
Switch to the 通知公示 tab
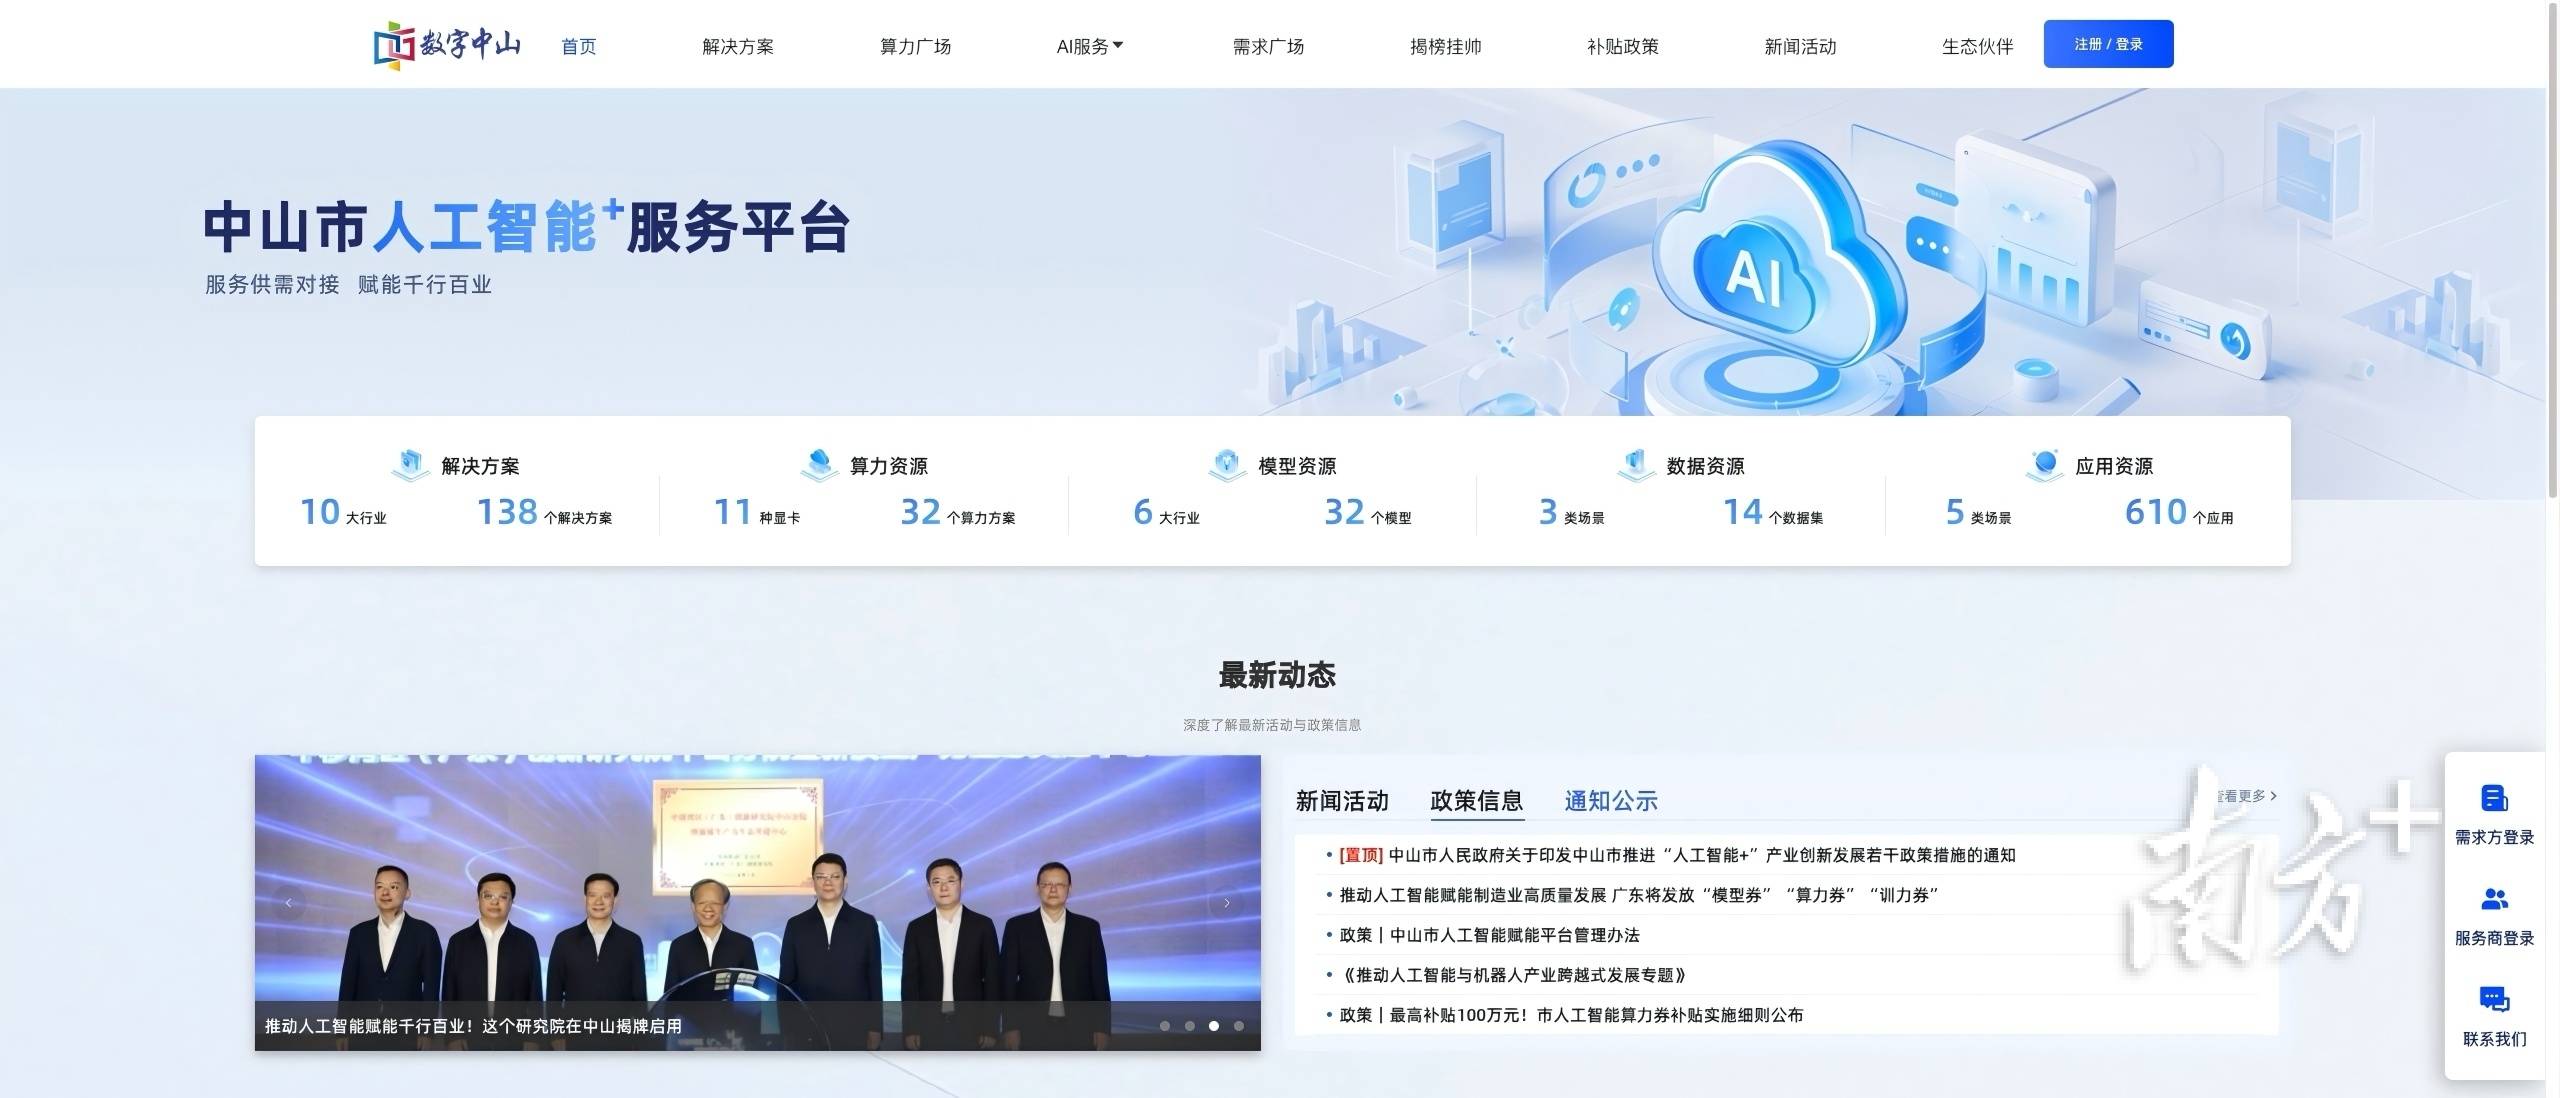point(1611,801)
